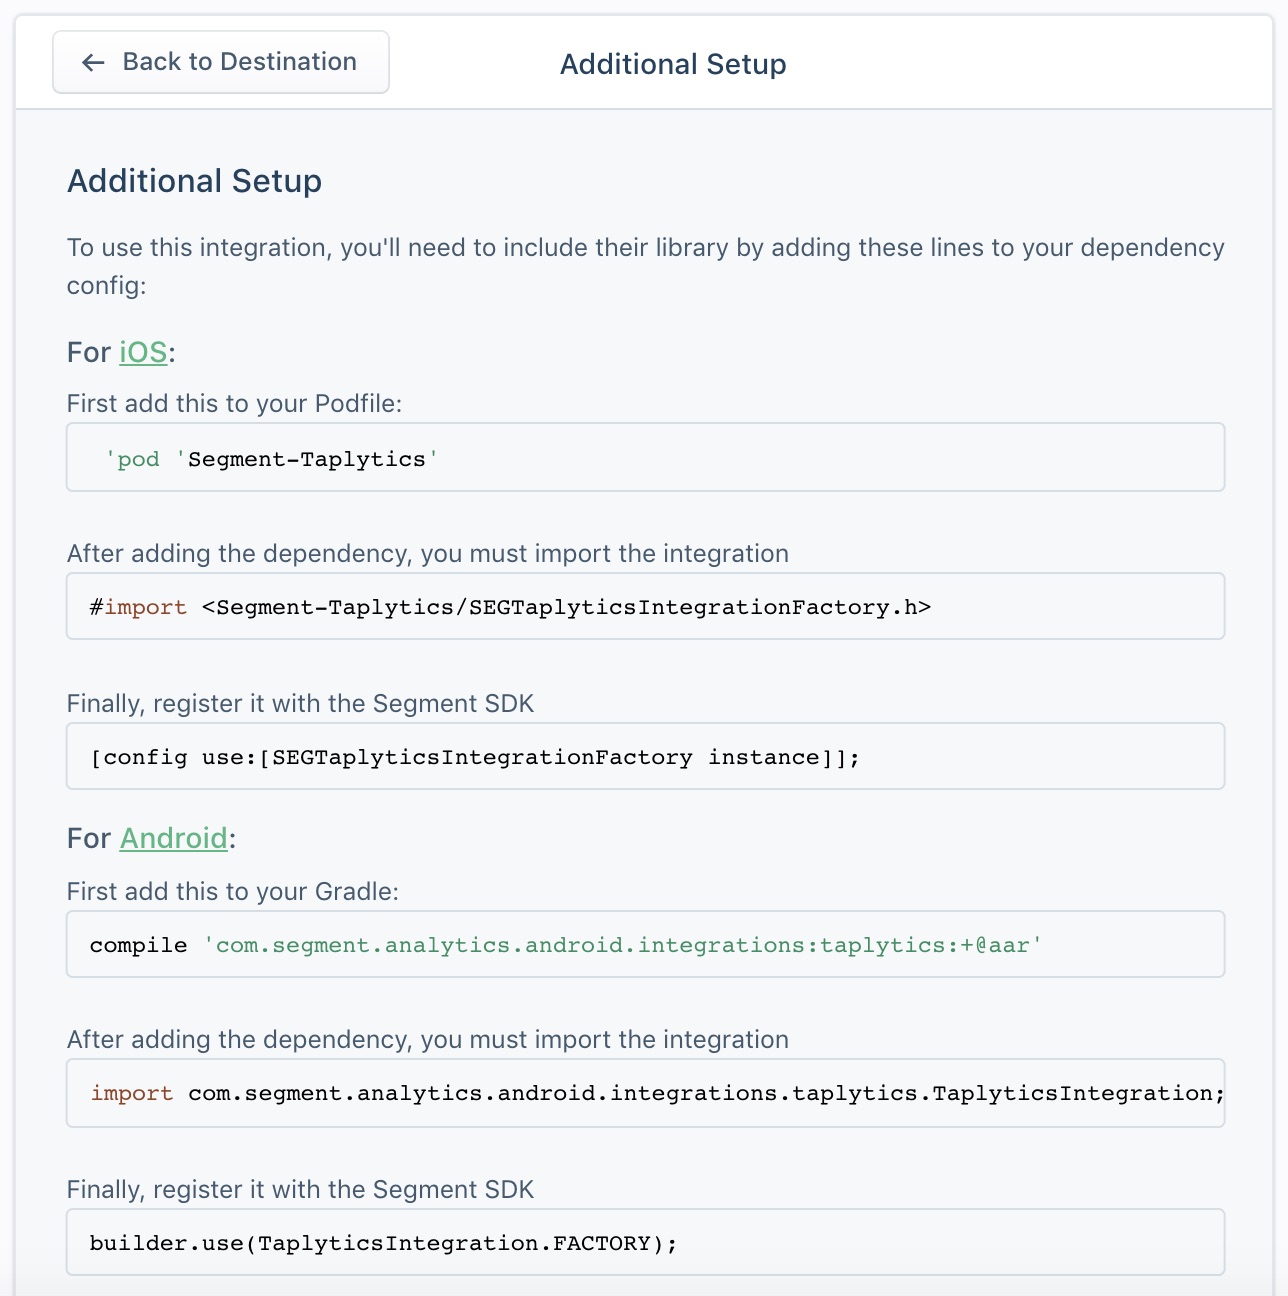The image size is (1288, 1296).
Task: Click the import TaplyticsIntegration Java code block
Action: point(645,1093)
